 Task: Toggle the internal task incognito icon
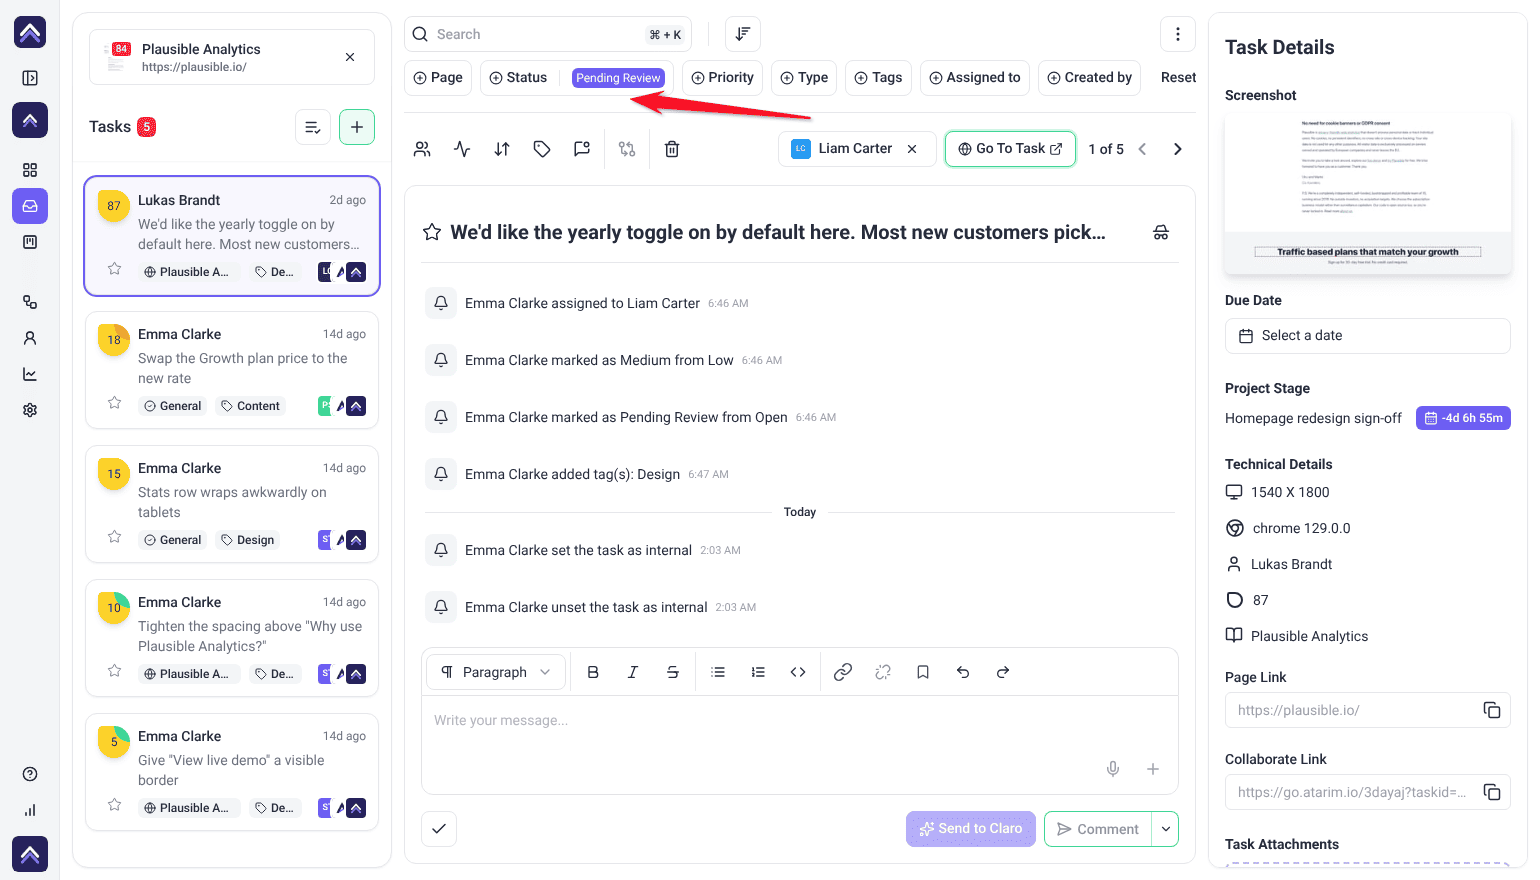coord(1161,232)
